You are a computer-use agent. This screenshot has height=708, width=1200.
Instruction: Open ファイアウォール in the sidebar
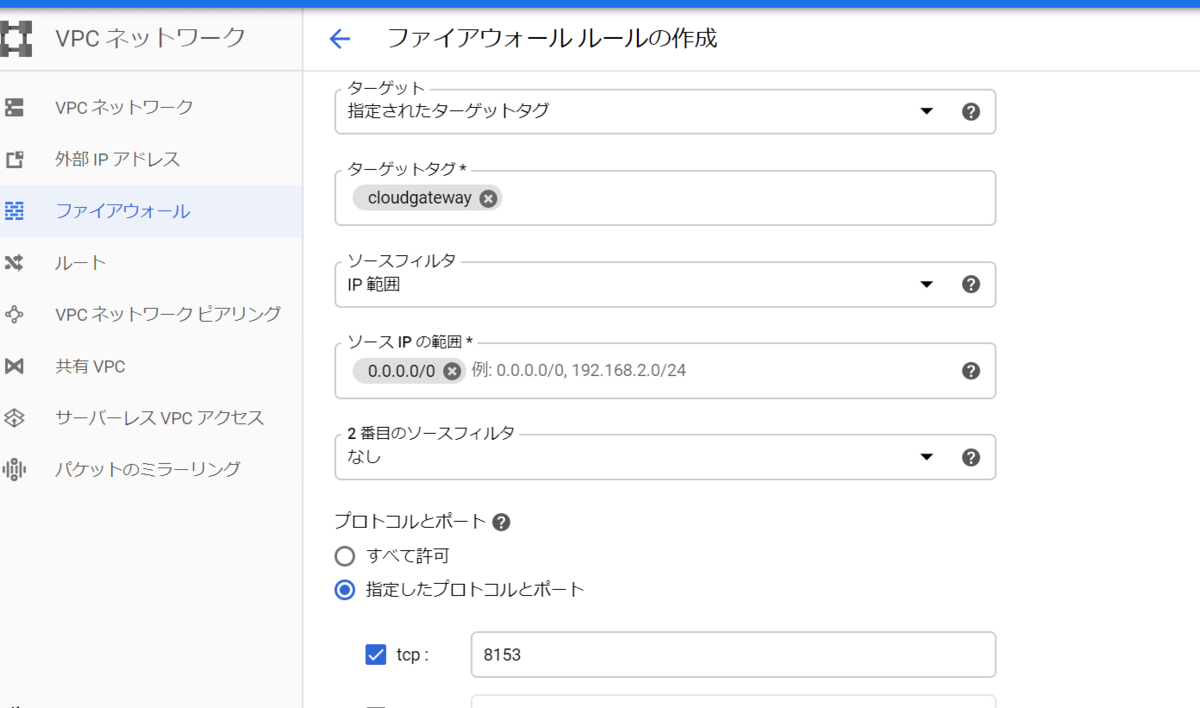tap(122, 211)
